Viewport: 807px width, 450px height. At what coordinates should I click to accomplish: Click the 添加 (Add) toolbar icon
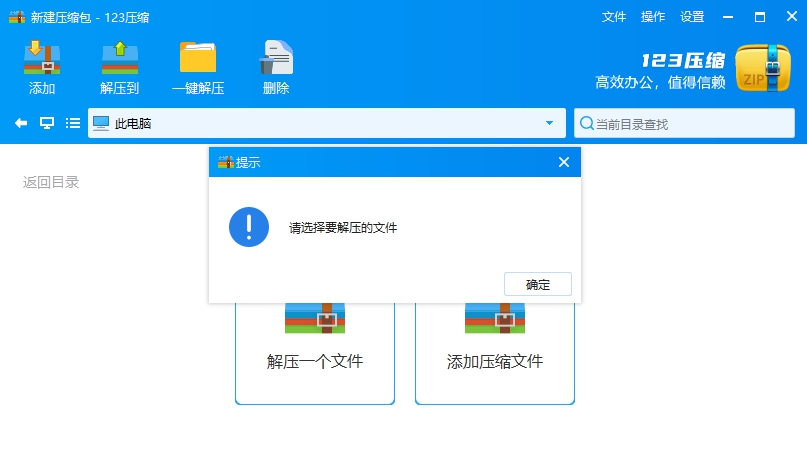(42, 59)
